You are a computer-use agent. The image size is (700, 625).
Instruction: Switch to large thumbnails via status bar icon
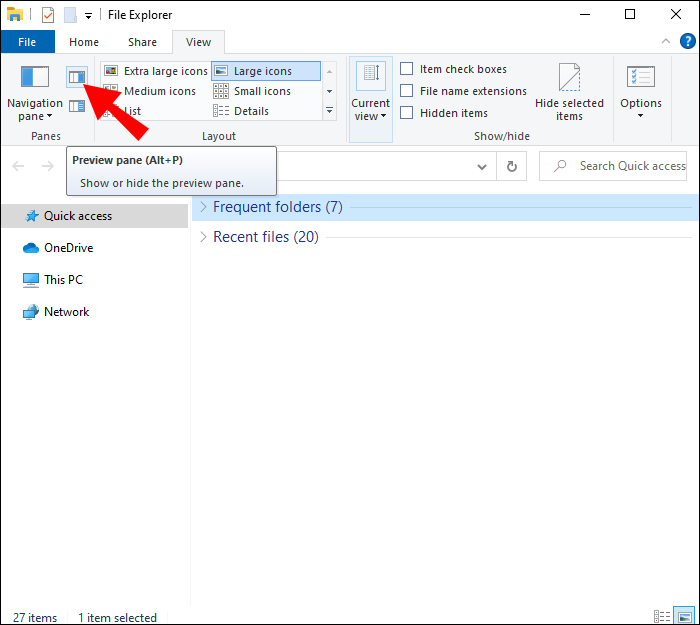684,617
